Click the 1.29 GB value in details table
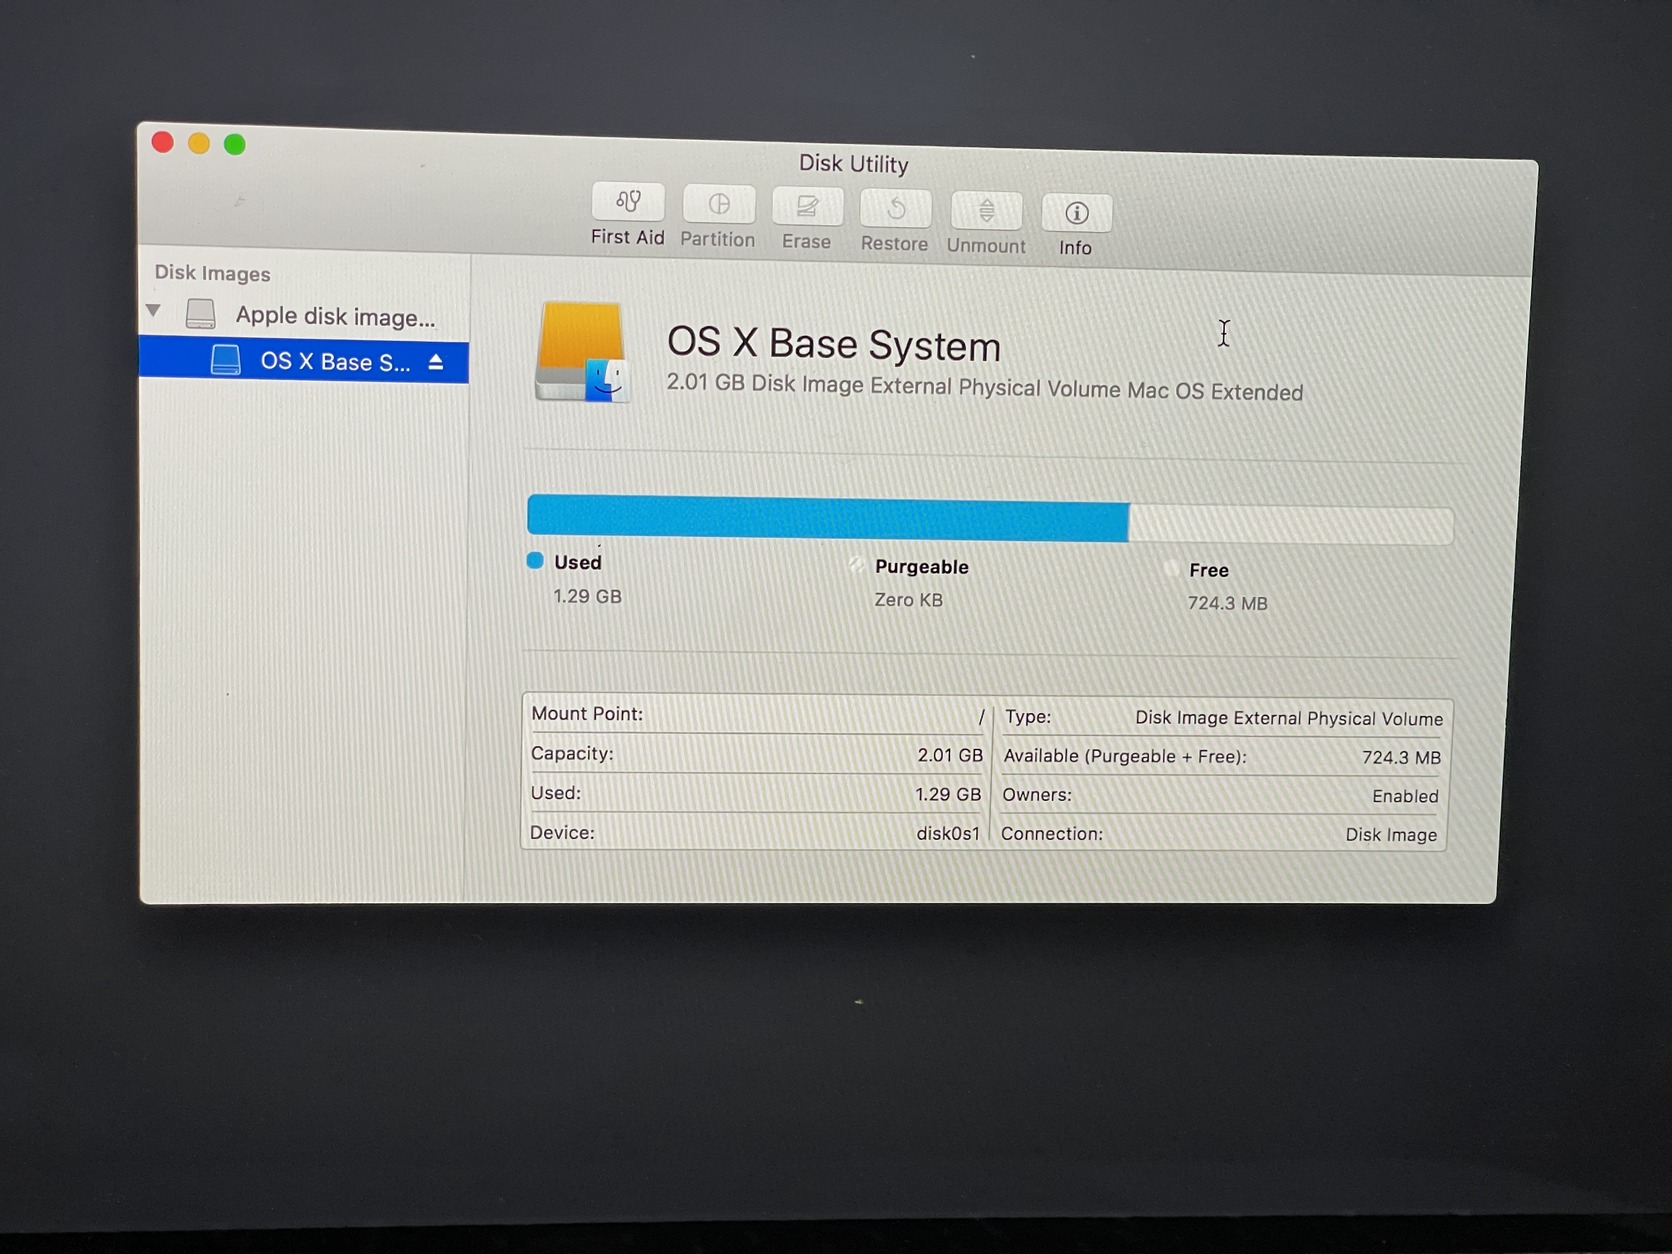 tap(948, 794)
